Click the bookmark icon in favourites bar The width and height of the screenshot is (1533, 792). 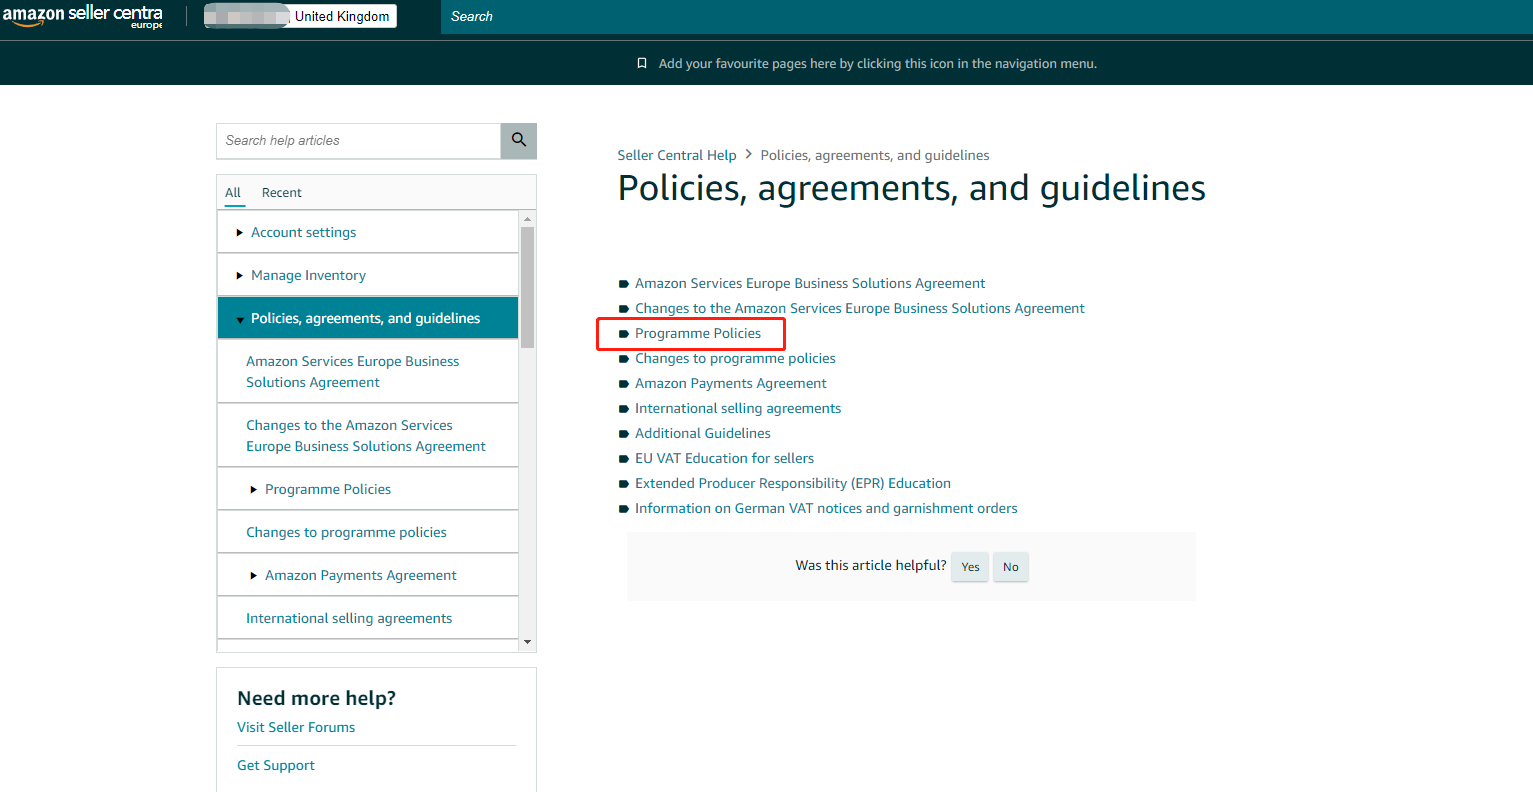coord(642,63)
